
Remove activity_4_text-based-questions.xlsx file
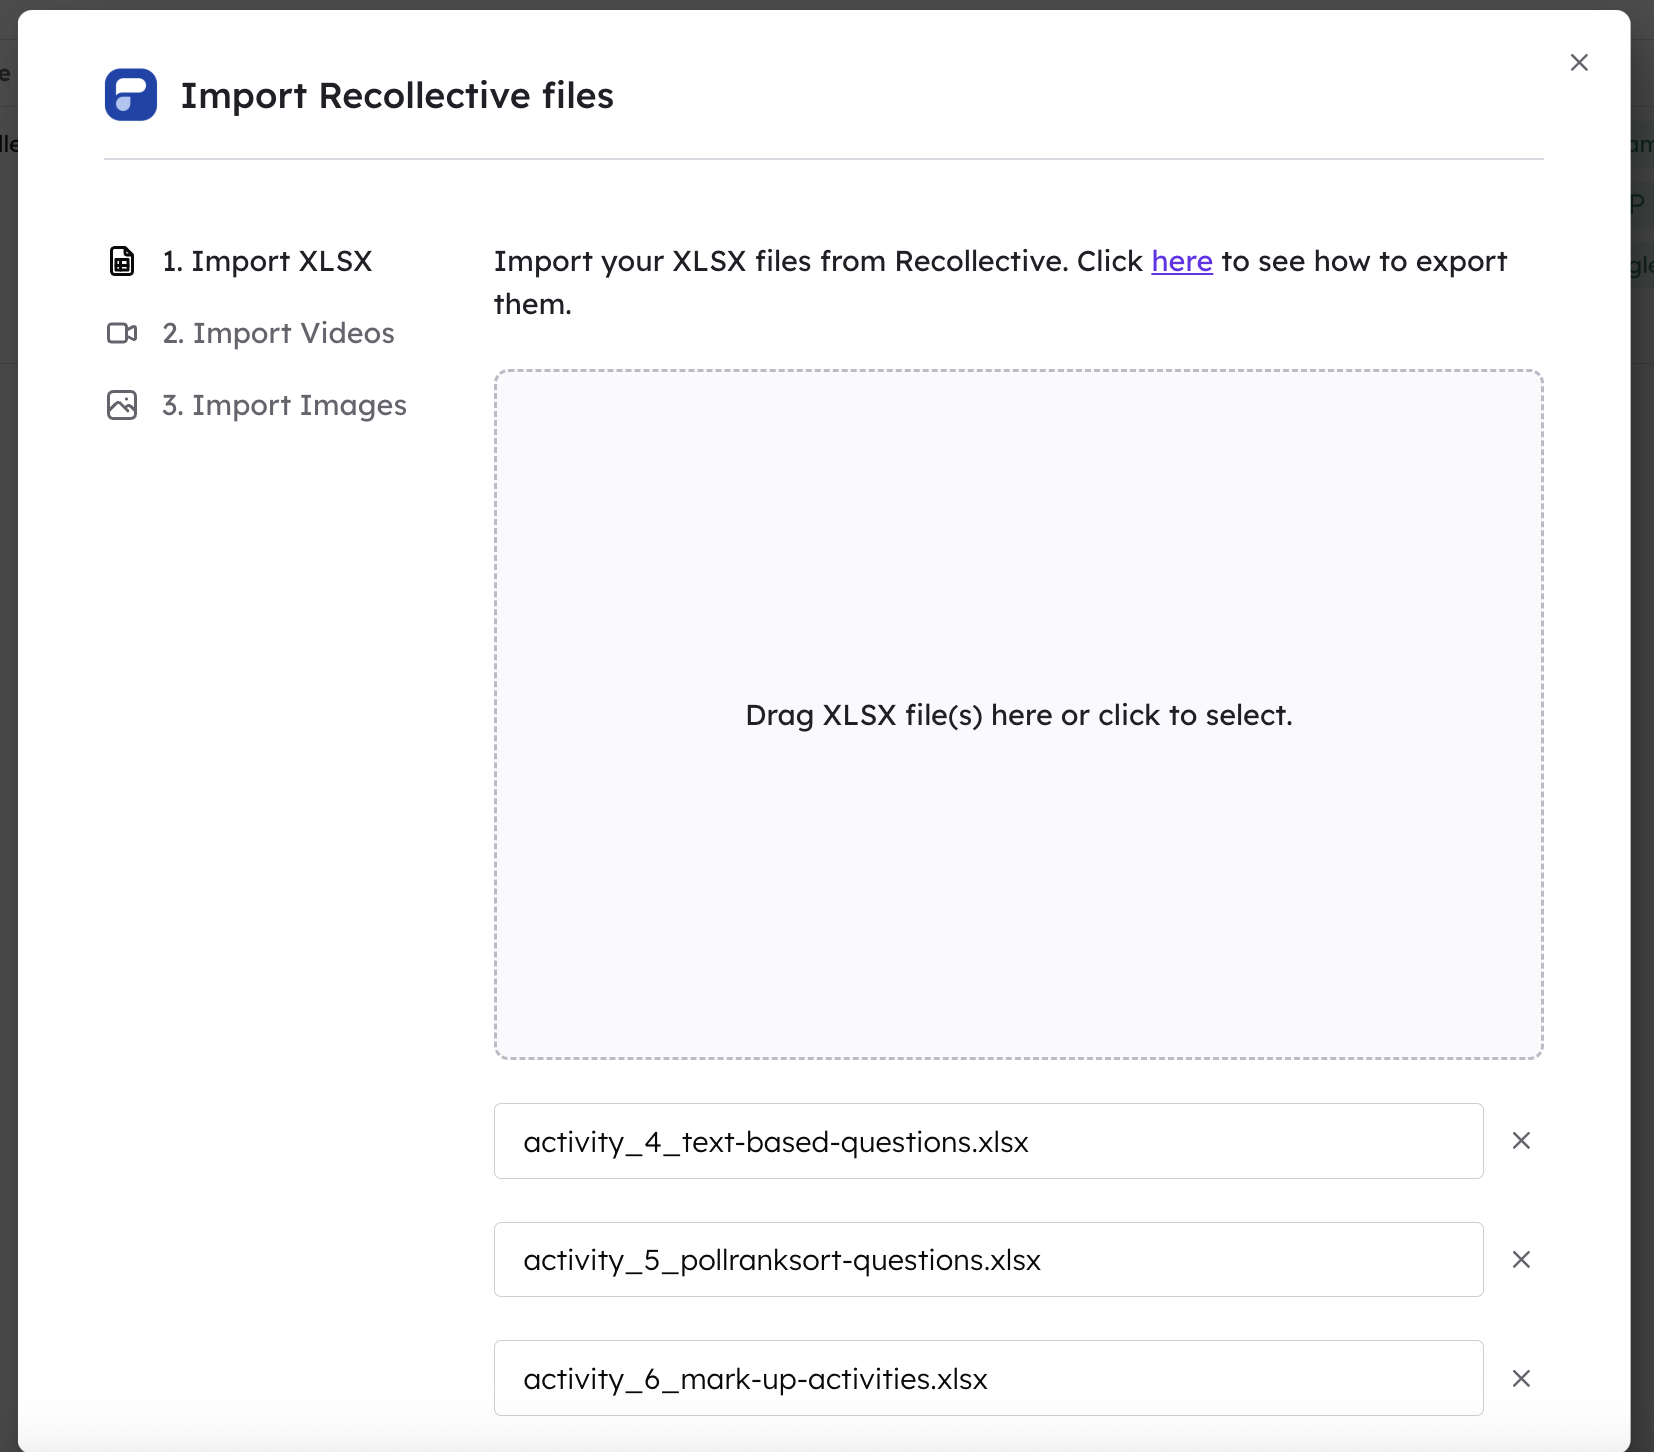click(x=1521, y=1141)
